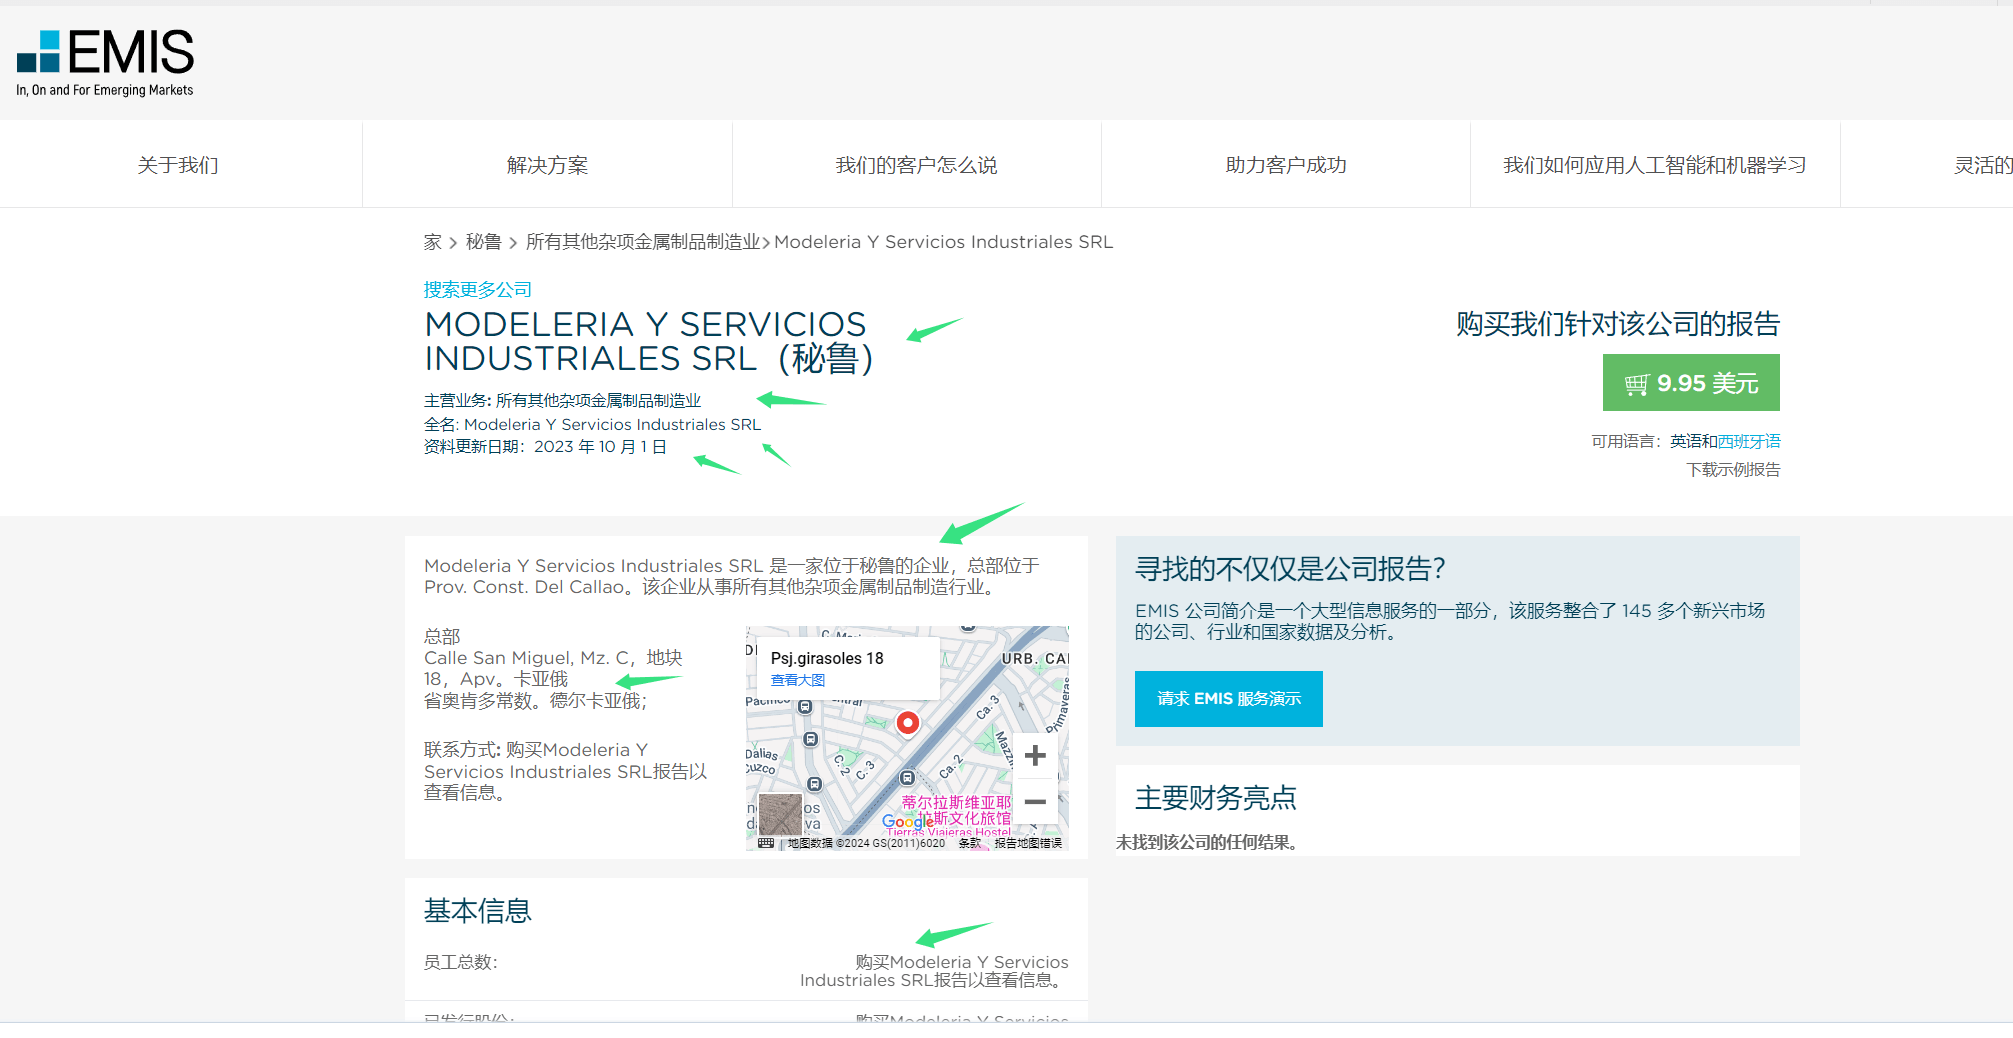This screenshot has height=1038, width=2013.
Task: Click the company title heading
Action: click(x=649, y=341)
